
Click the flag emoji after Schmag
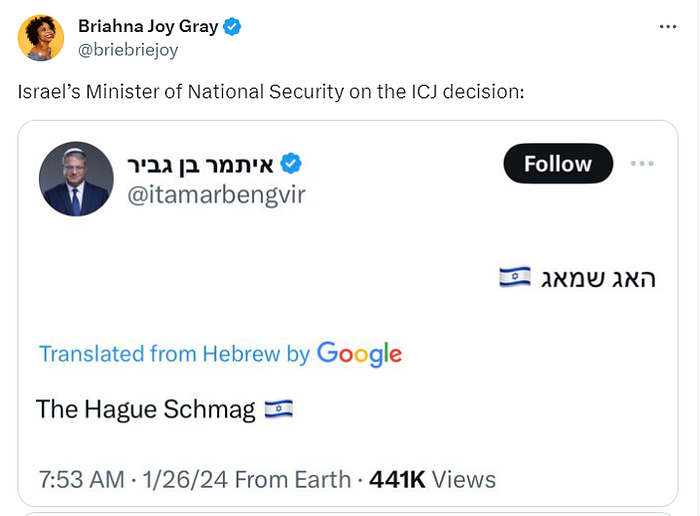pos(279,409)
